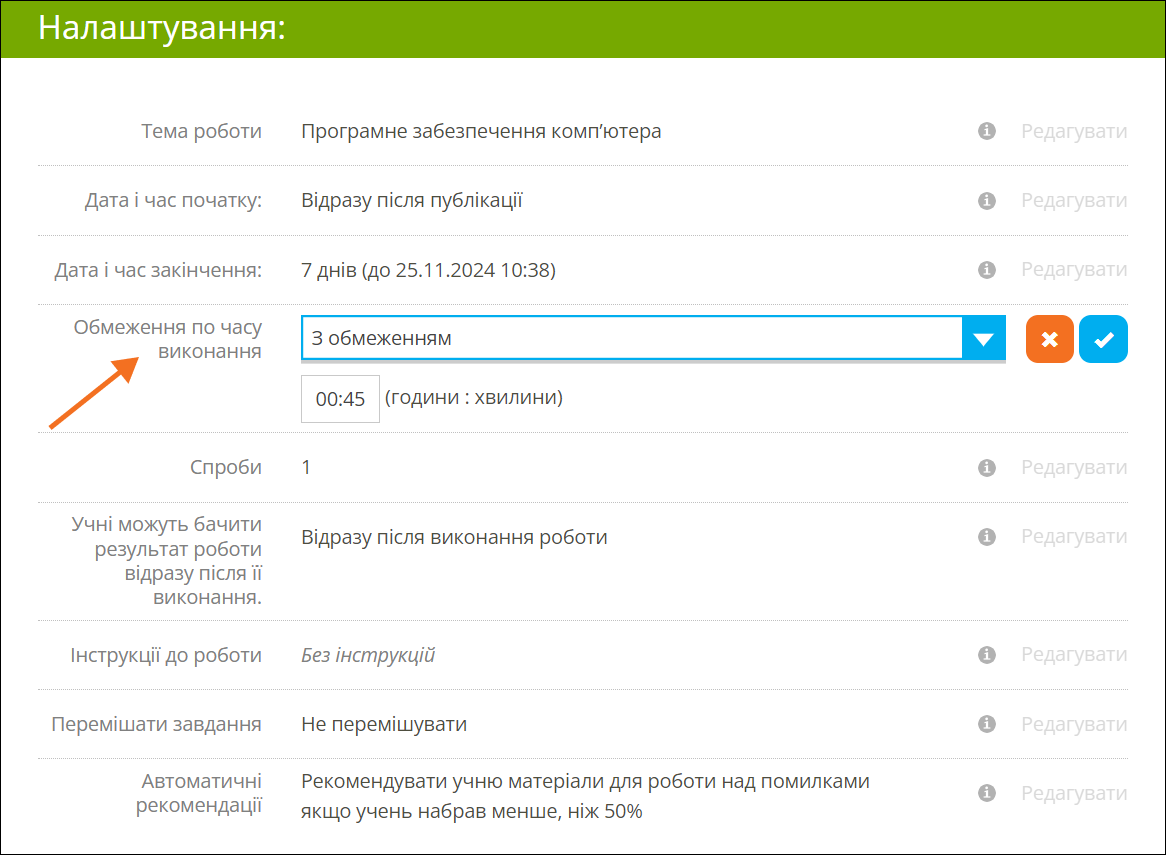Click the 00:45 time input field
Image resolution: width=1166 pixels, height=855 pixels.
click(x=340, y=399)
